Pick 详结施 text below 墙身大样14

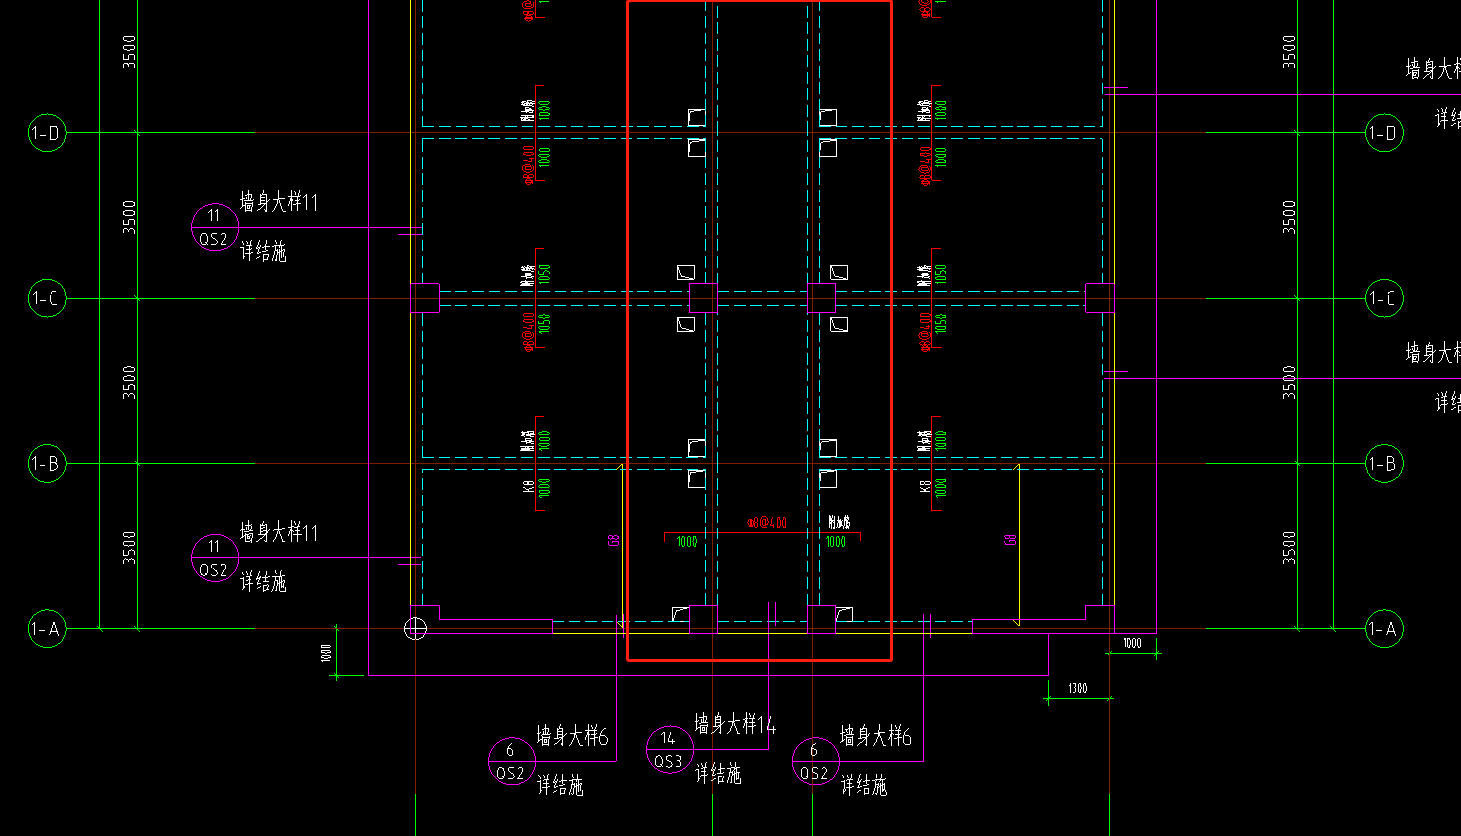tap(718, 773)
